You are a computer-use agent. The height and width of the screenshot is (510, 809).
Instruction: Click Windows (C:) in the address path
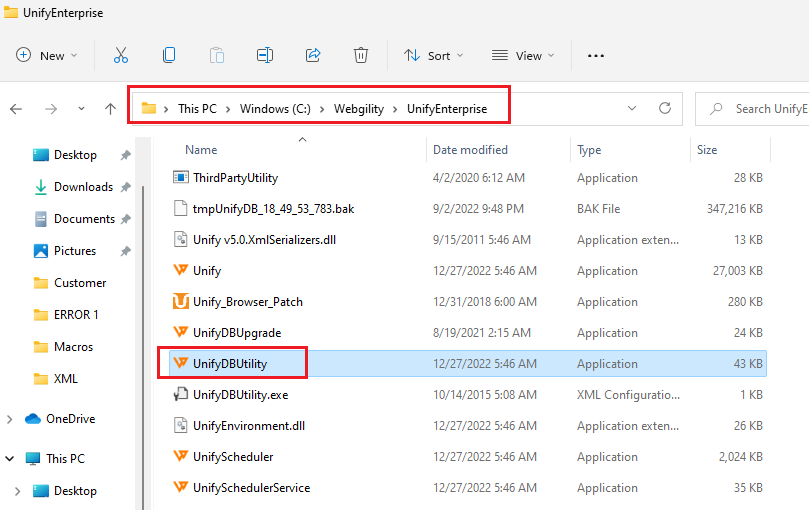(x=275, y=109)
